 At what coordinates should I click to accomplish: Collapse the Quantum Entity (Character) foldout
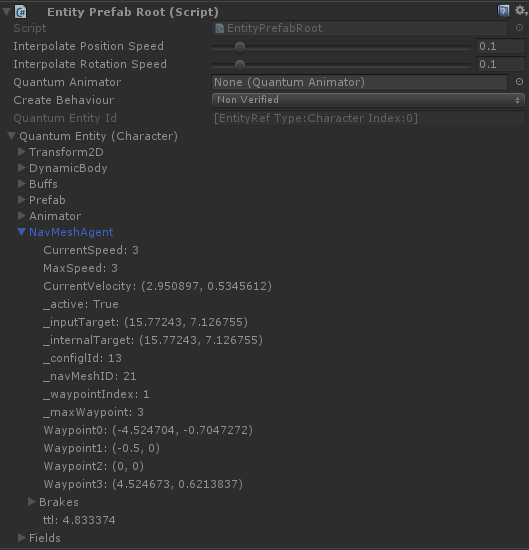pyautogui.click(x=12, y=136)
